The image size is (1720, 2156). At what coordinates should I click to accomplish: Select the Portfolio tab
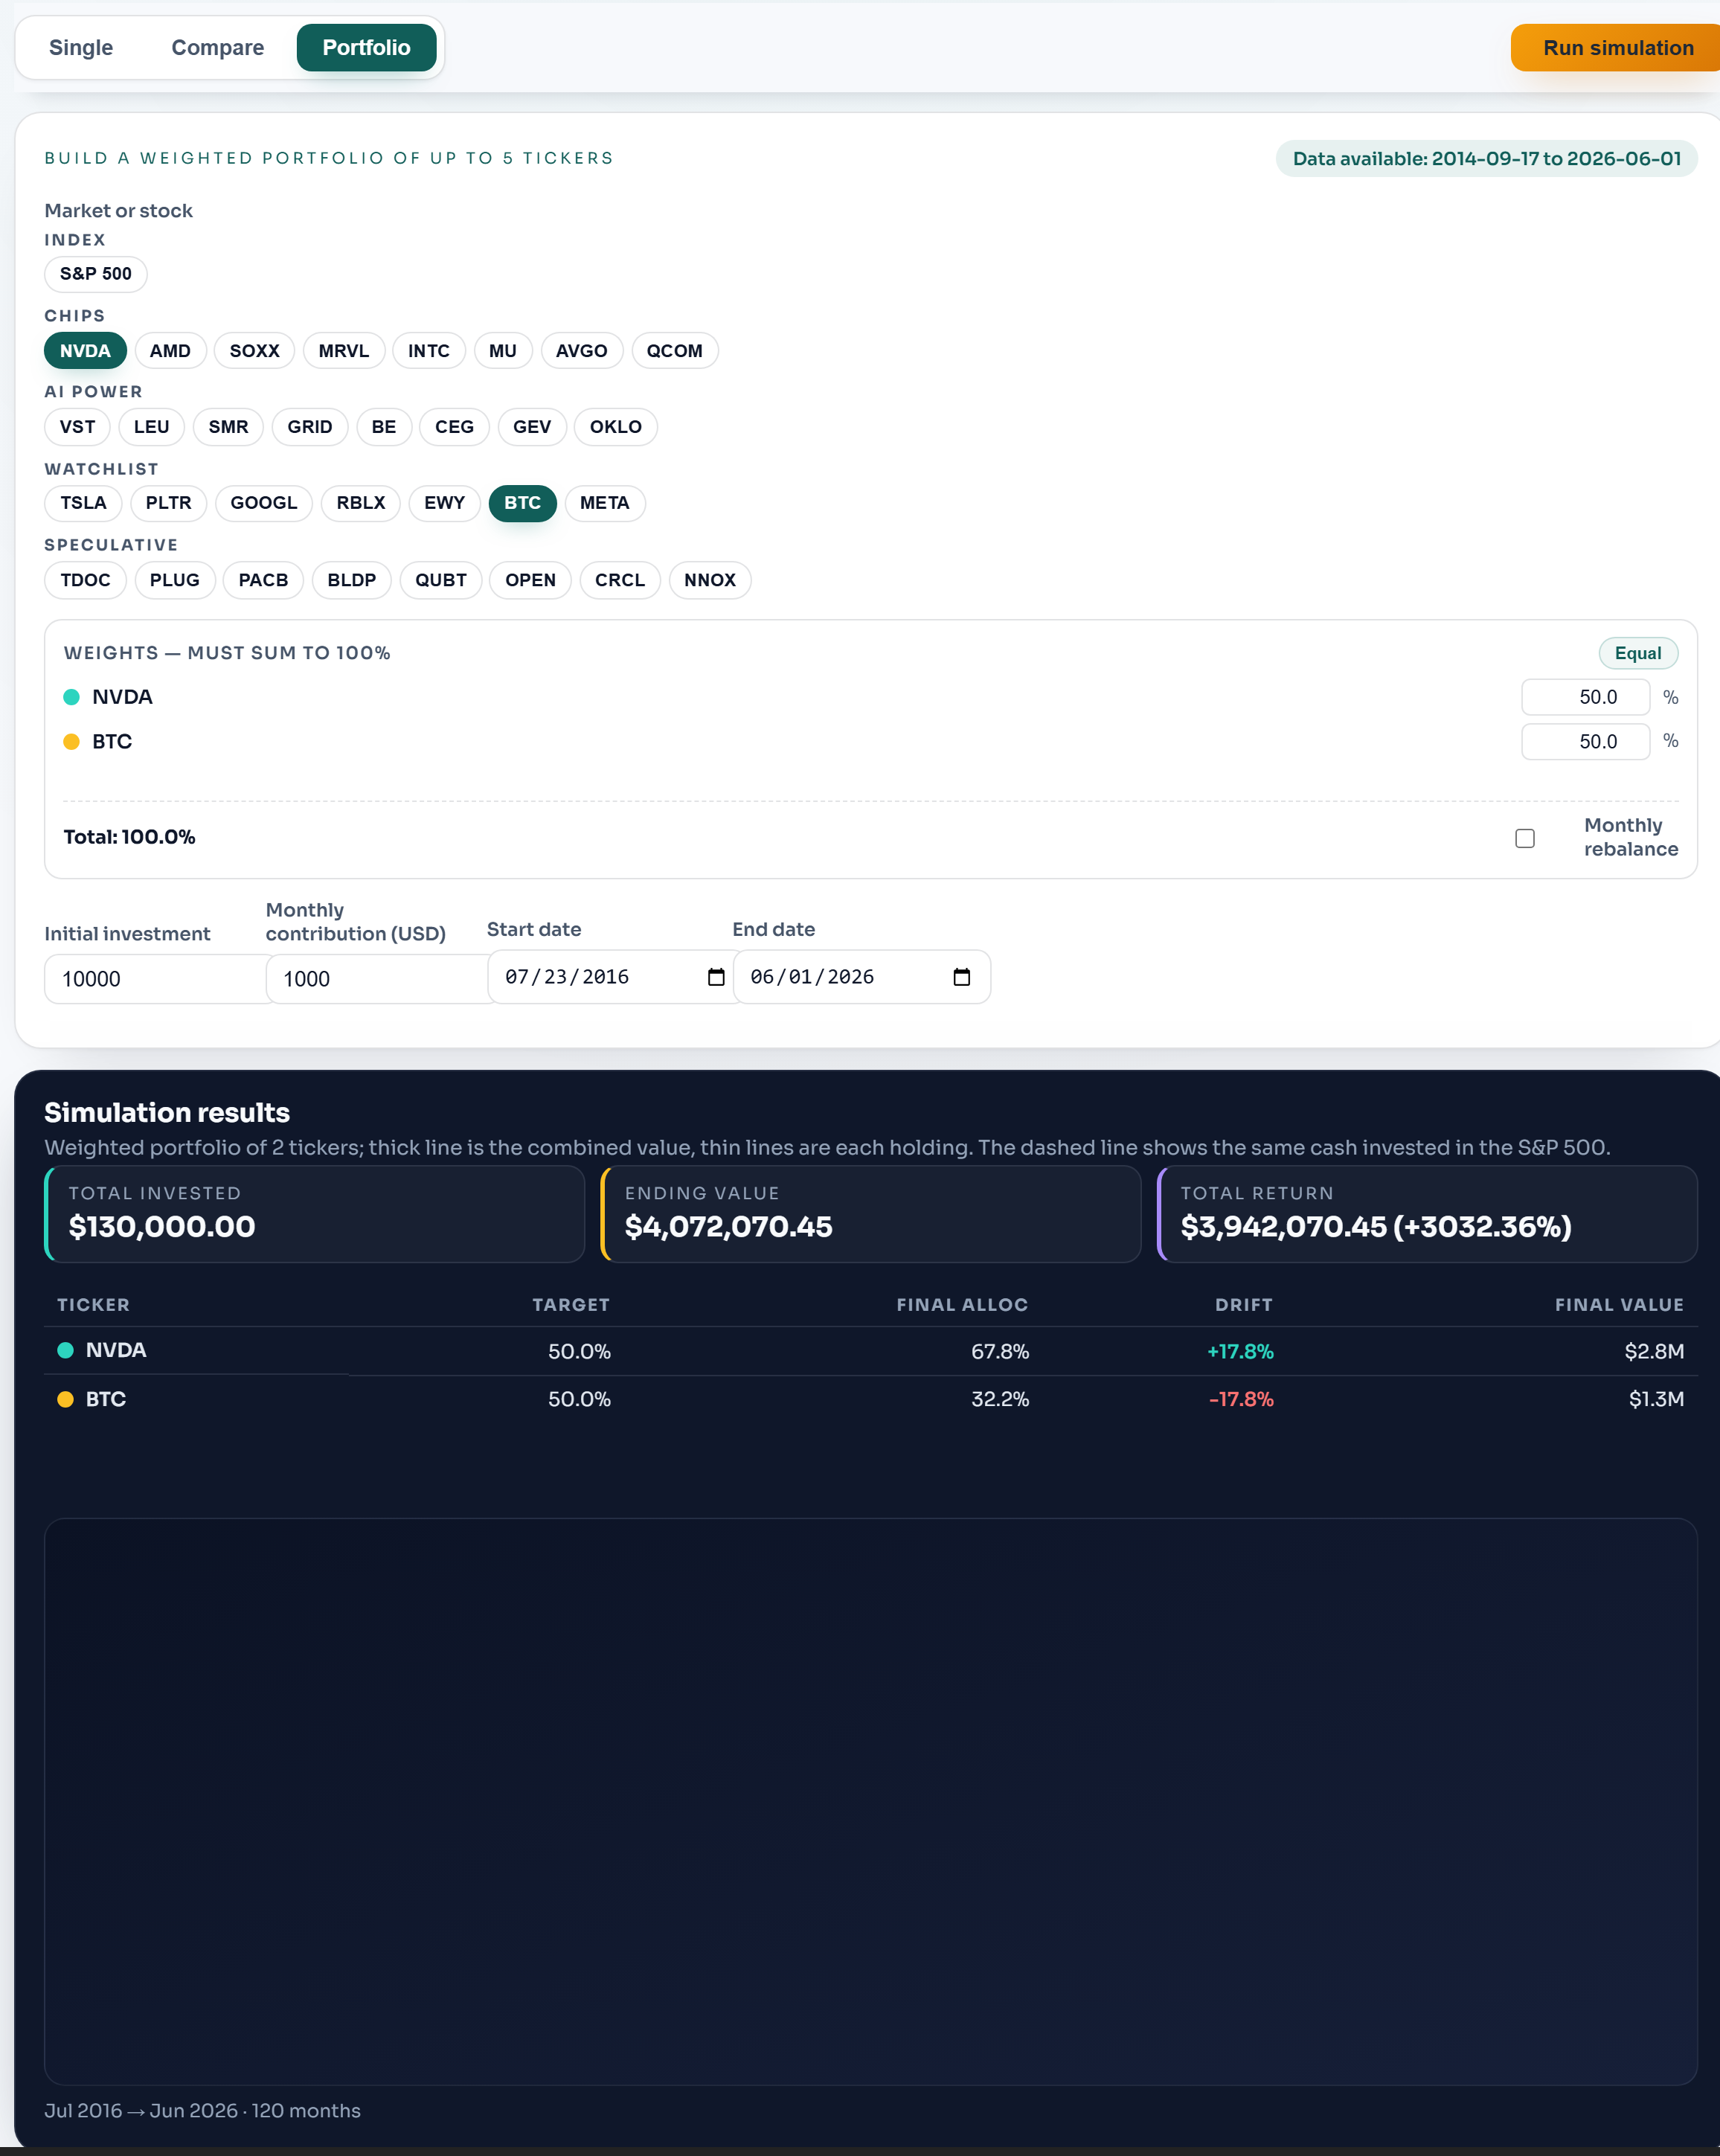366,47
